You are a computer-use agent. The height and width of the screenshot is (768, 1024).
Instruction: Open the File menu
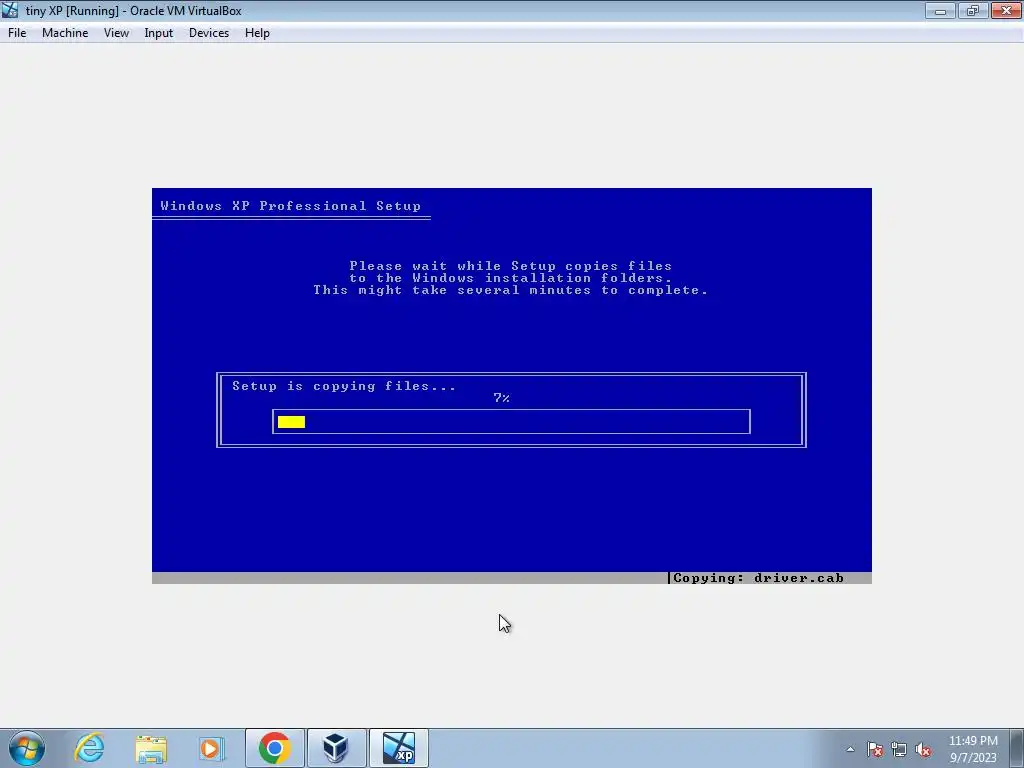click(x=17, y=33)
